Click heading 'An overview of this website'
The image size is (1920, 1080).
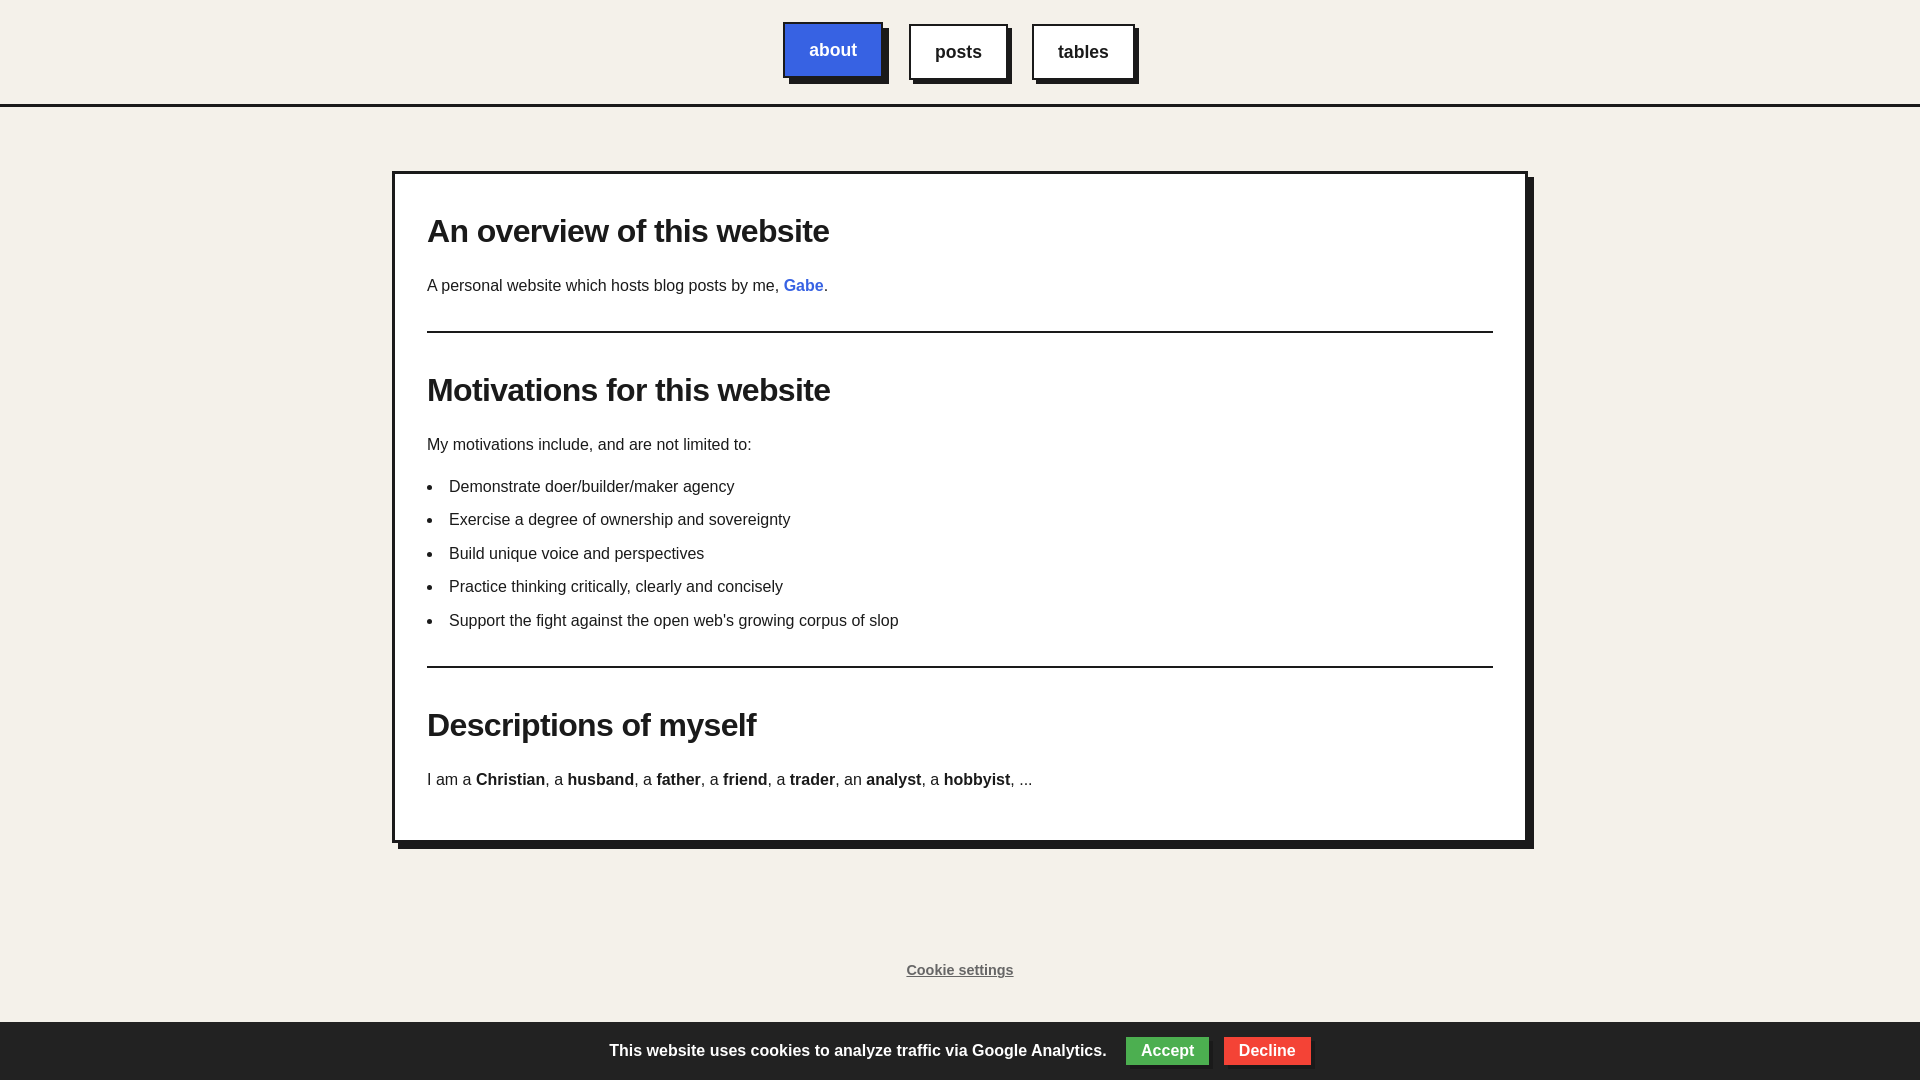click(628, 231)
